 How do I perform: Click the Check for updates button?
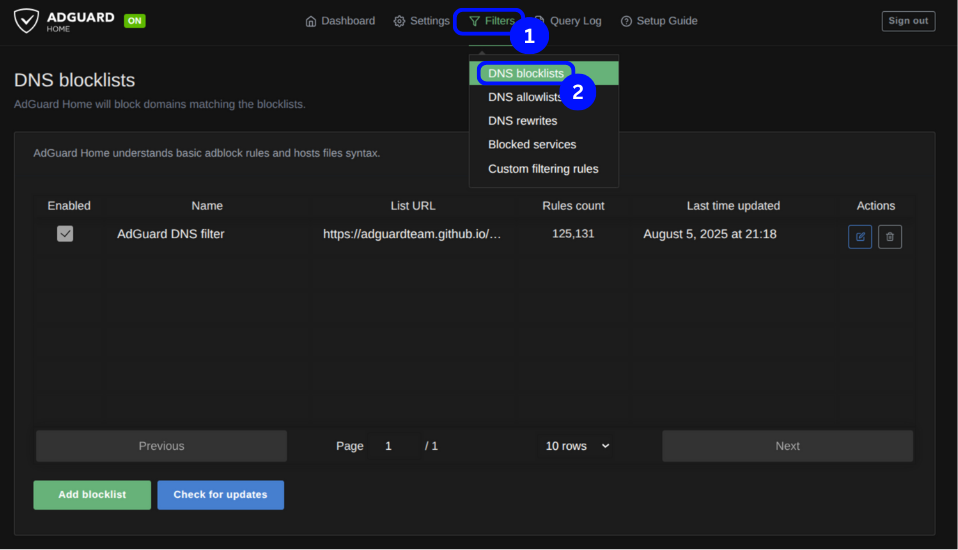[220, 495]
